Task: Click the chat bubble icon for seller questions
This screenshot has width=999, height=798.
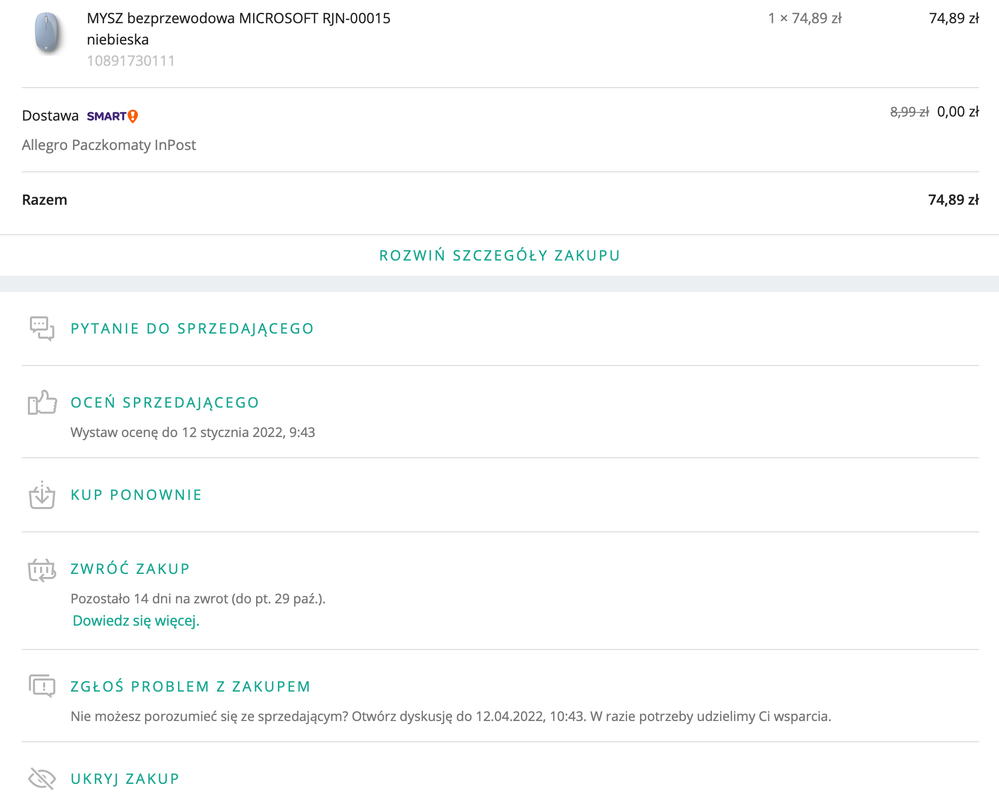Action: click(42, 328)
